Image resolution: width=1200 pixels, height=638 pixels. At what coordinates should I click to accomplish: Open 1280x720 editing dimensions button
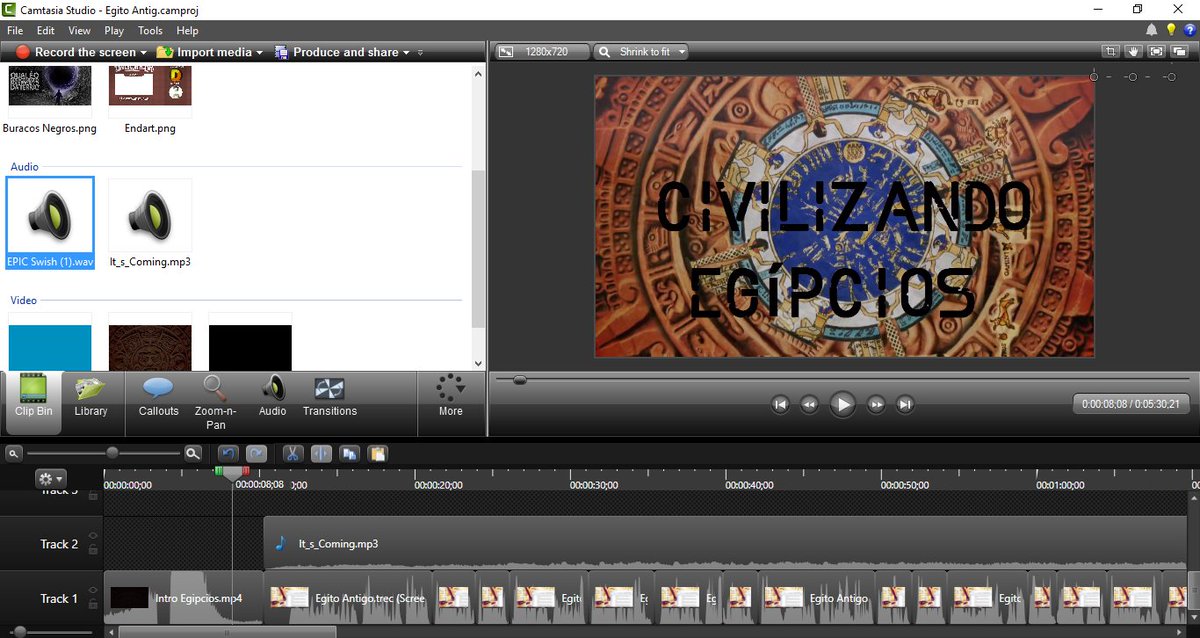[x=541, y=51]
